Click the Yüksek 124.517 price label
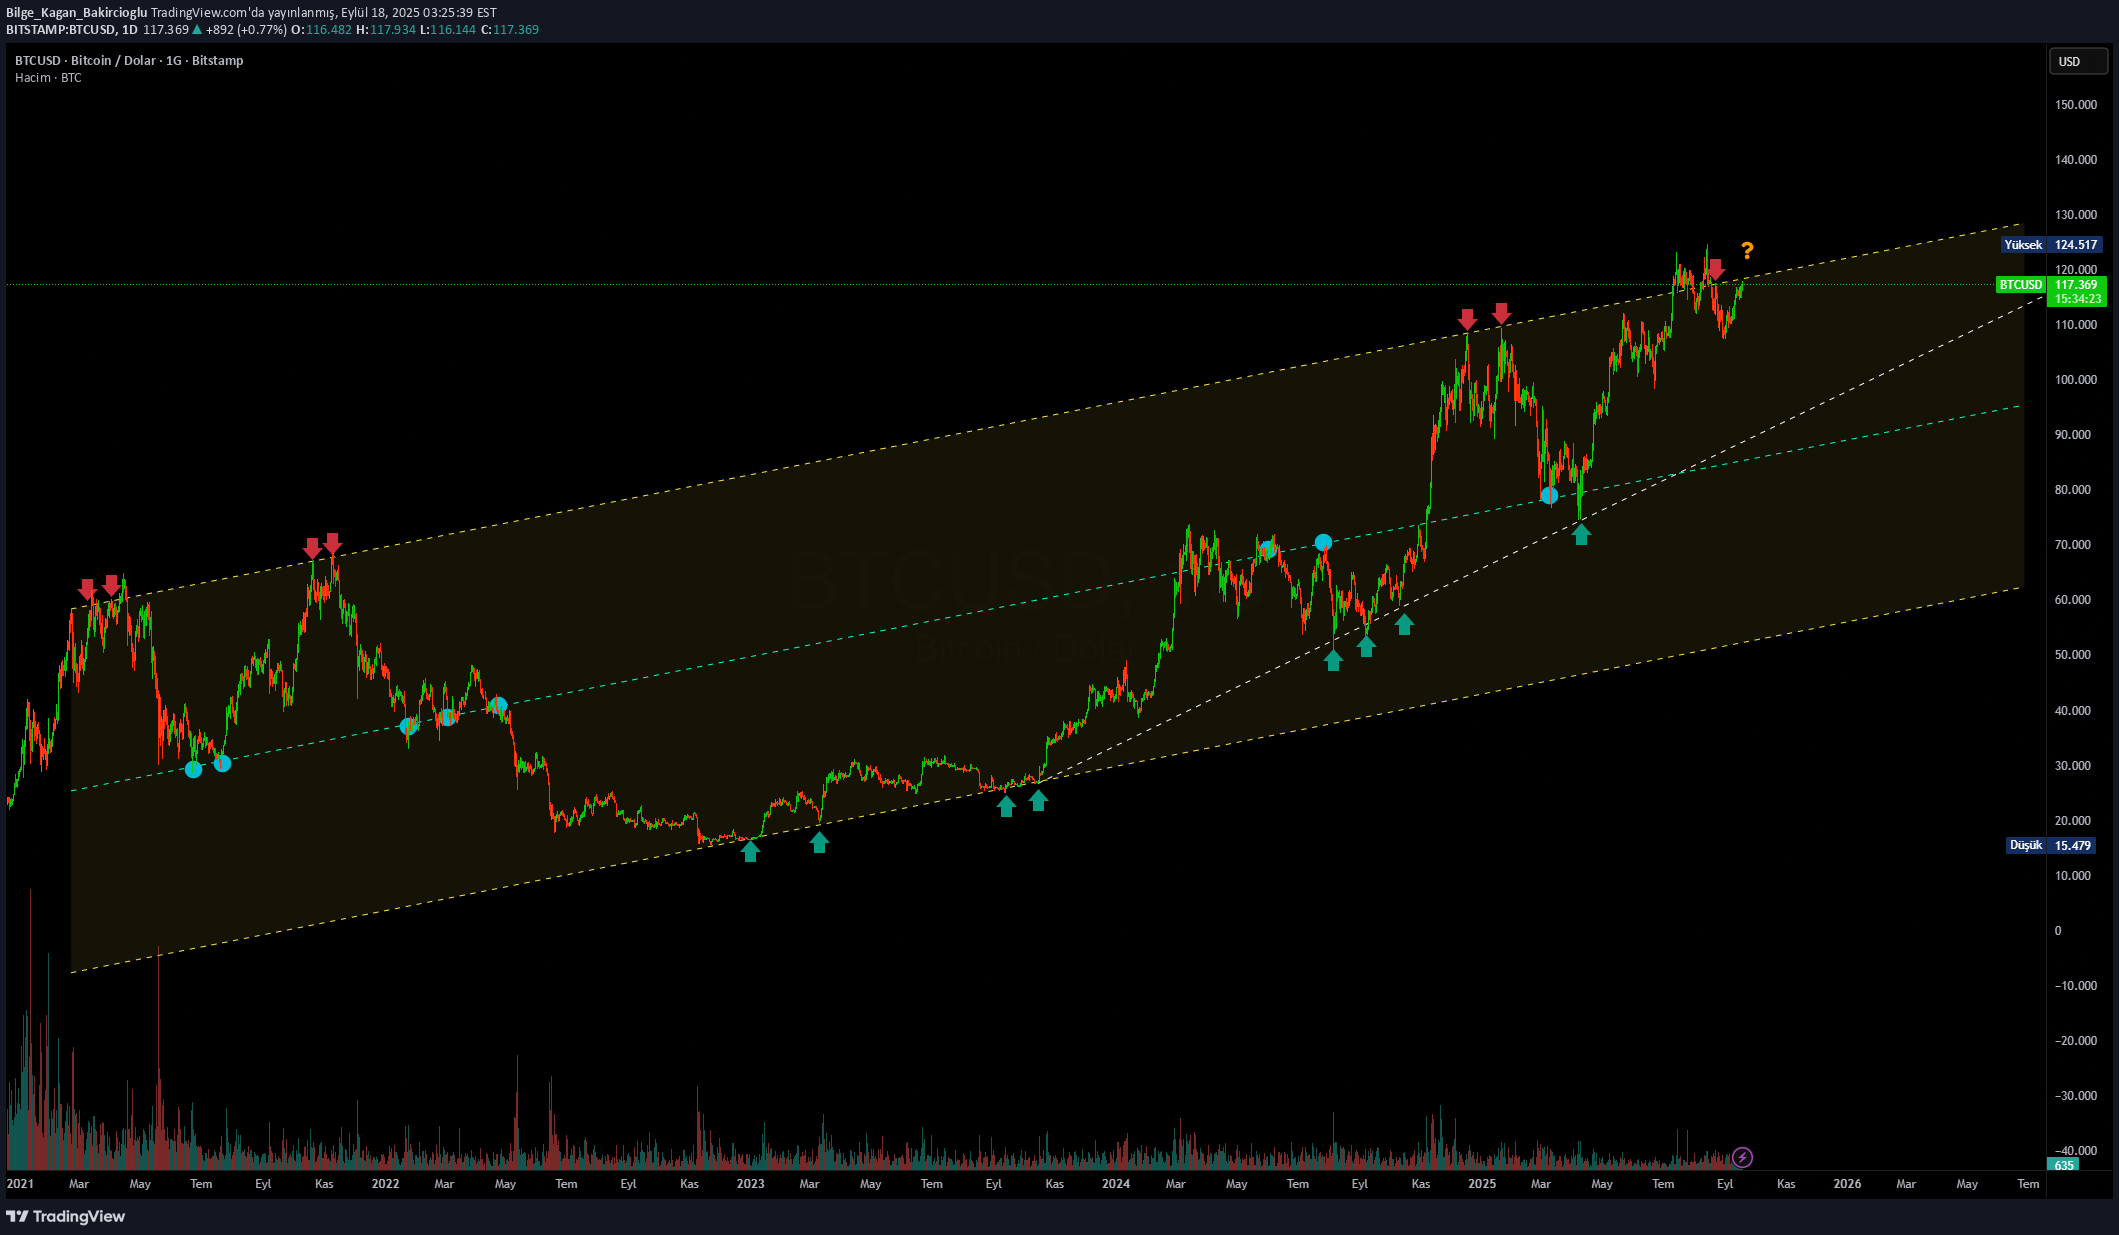 (x=2052, y=245)
